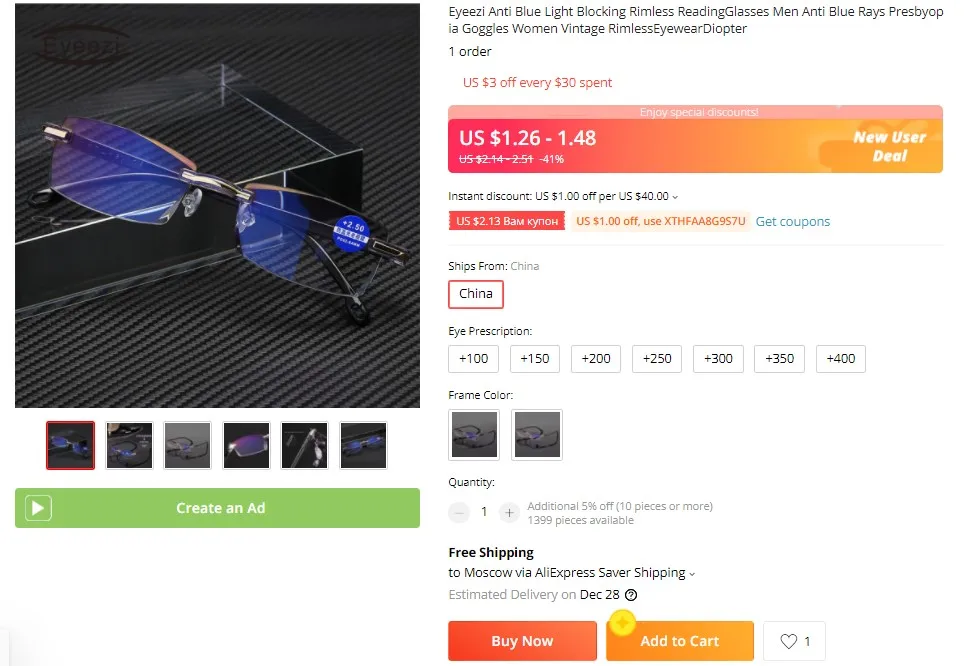Expand the AliExpress Saver Shipping dropdown
Screen dimensions: 967x666
point(693,574)
